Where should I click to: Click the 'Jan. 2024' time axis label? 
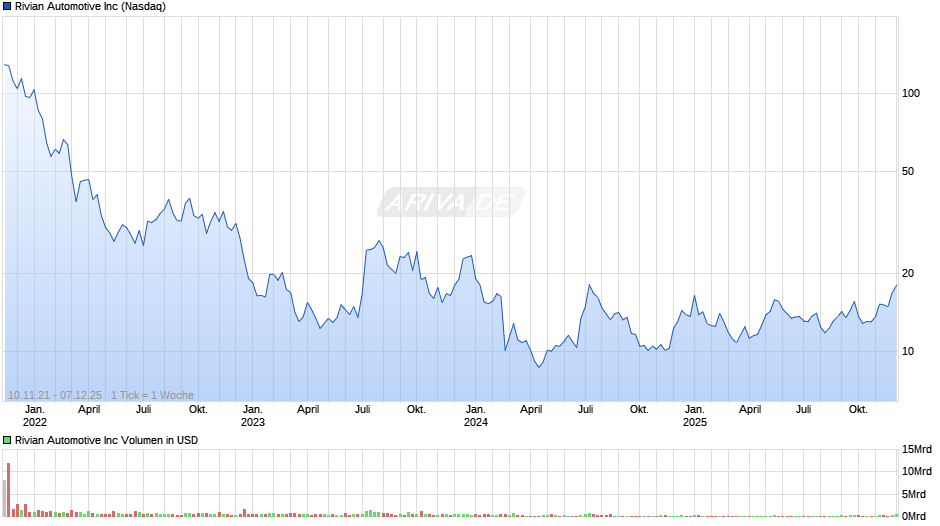tap(476, 416)
